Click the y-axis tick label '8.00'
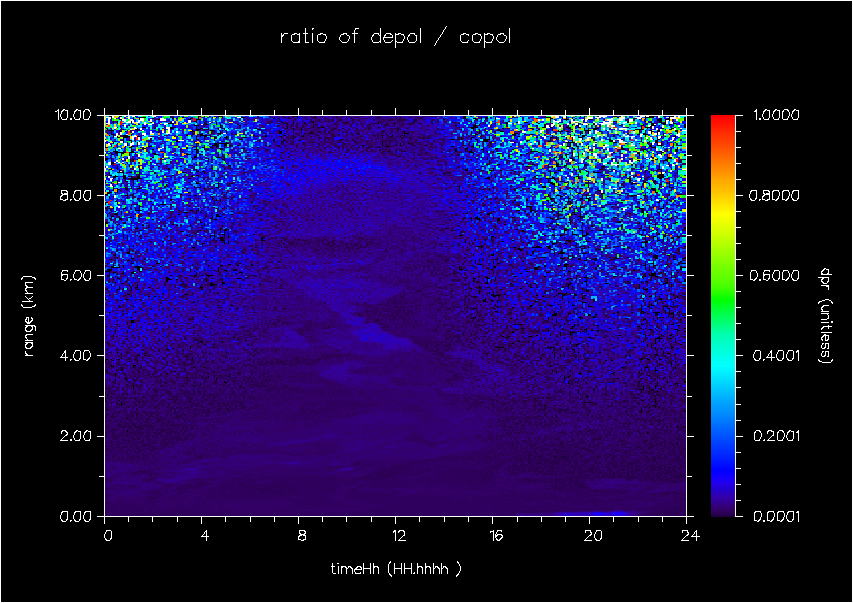The image size is (853, 603). (76, 195)
